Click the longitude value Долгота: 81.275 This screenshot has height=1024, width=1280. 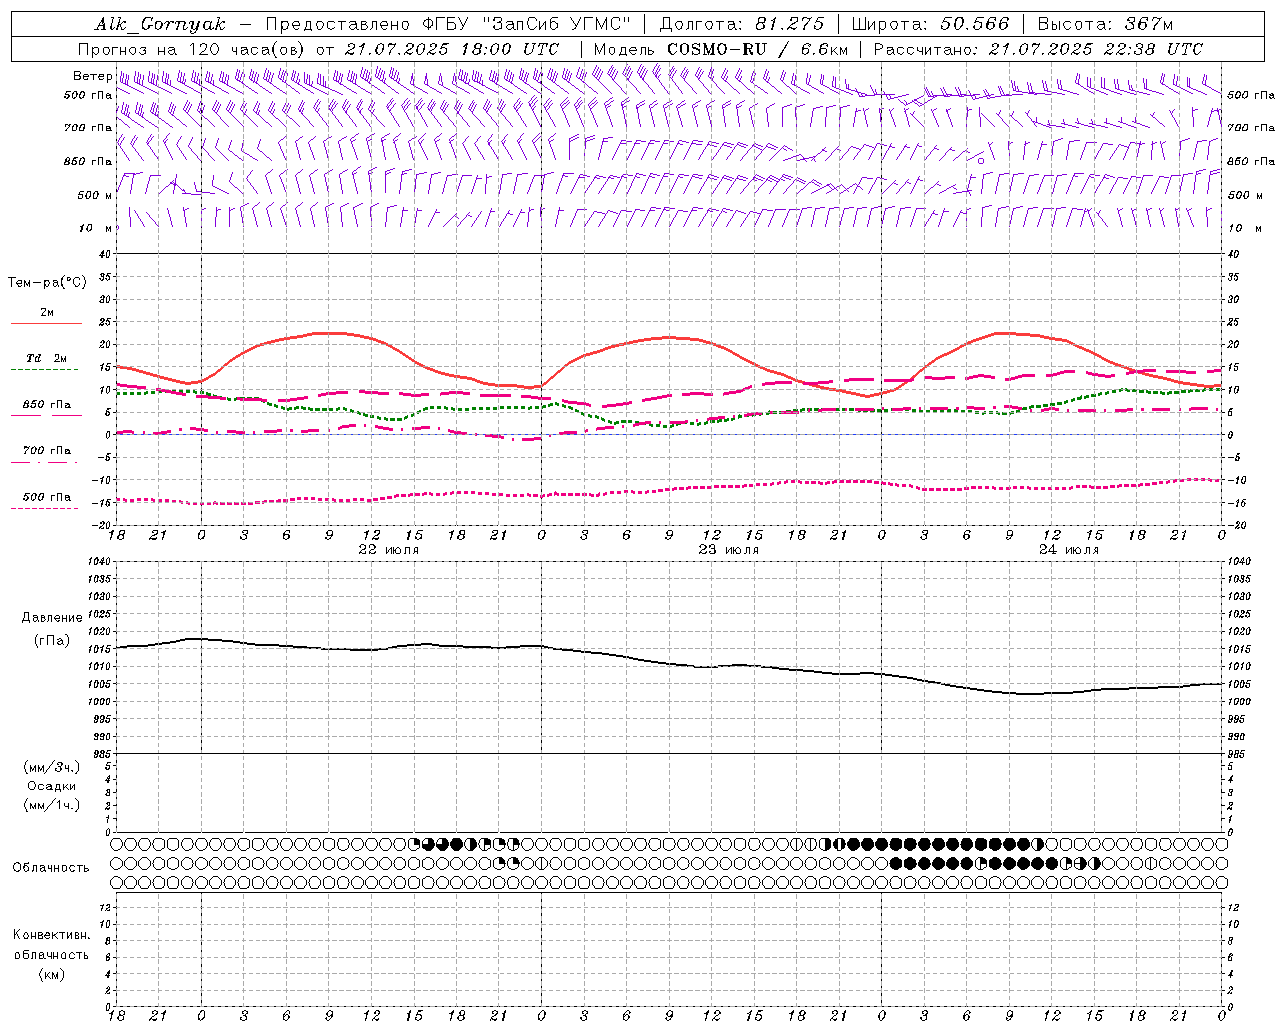tap(742, 24)
